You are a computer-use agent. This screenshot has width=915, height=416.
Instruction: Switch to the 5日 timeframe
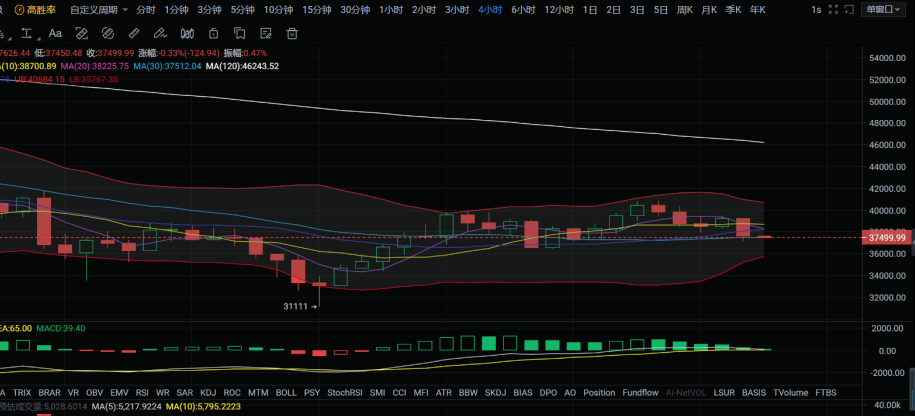[x=661, y=9]
